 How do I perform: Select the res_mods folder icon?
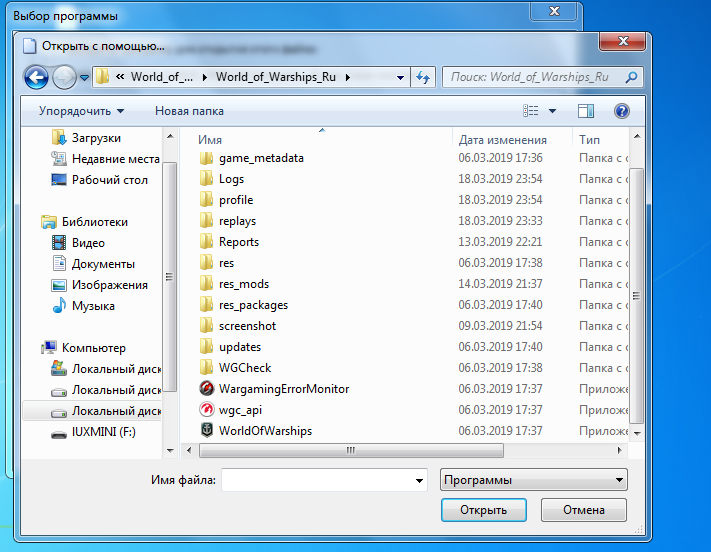click(206, 283)
